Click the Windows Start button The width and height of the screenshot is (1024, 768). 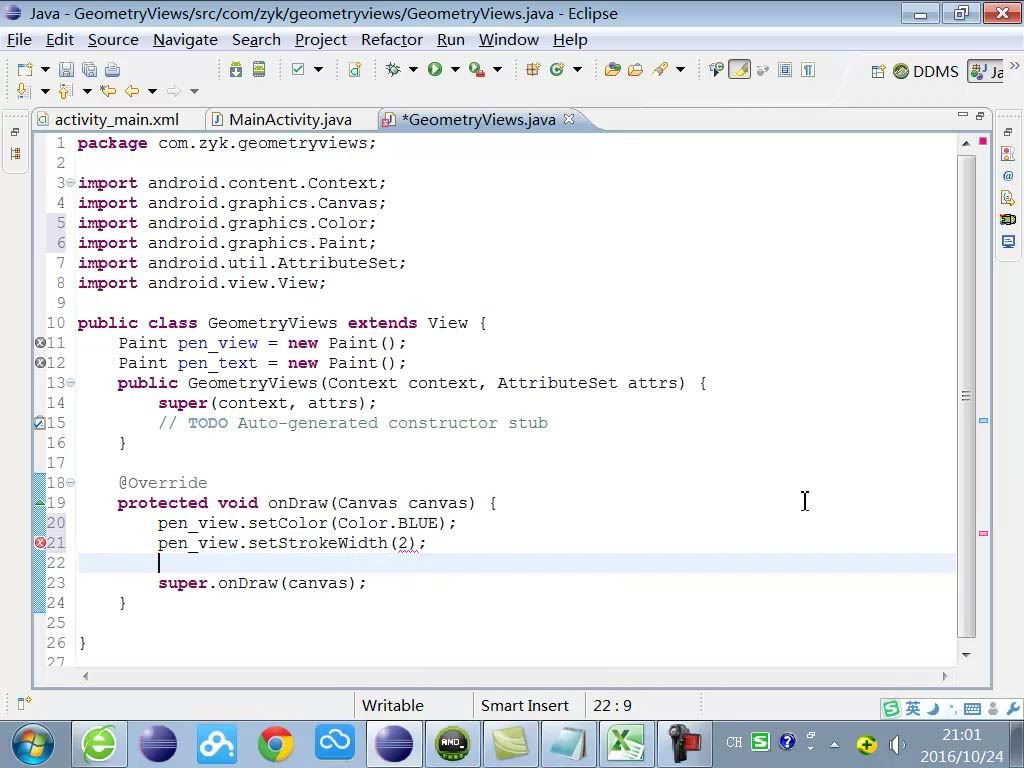tap(33, 744)
